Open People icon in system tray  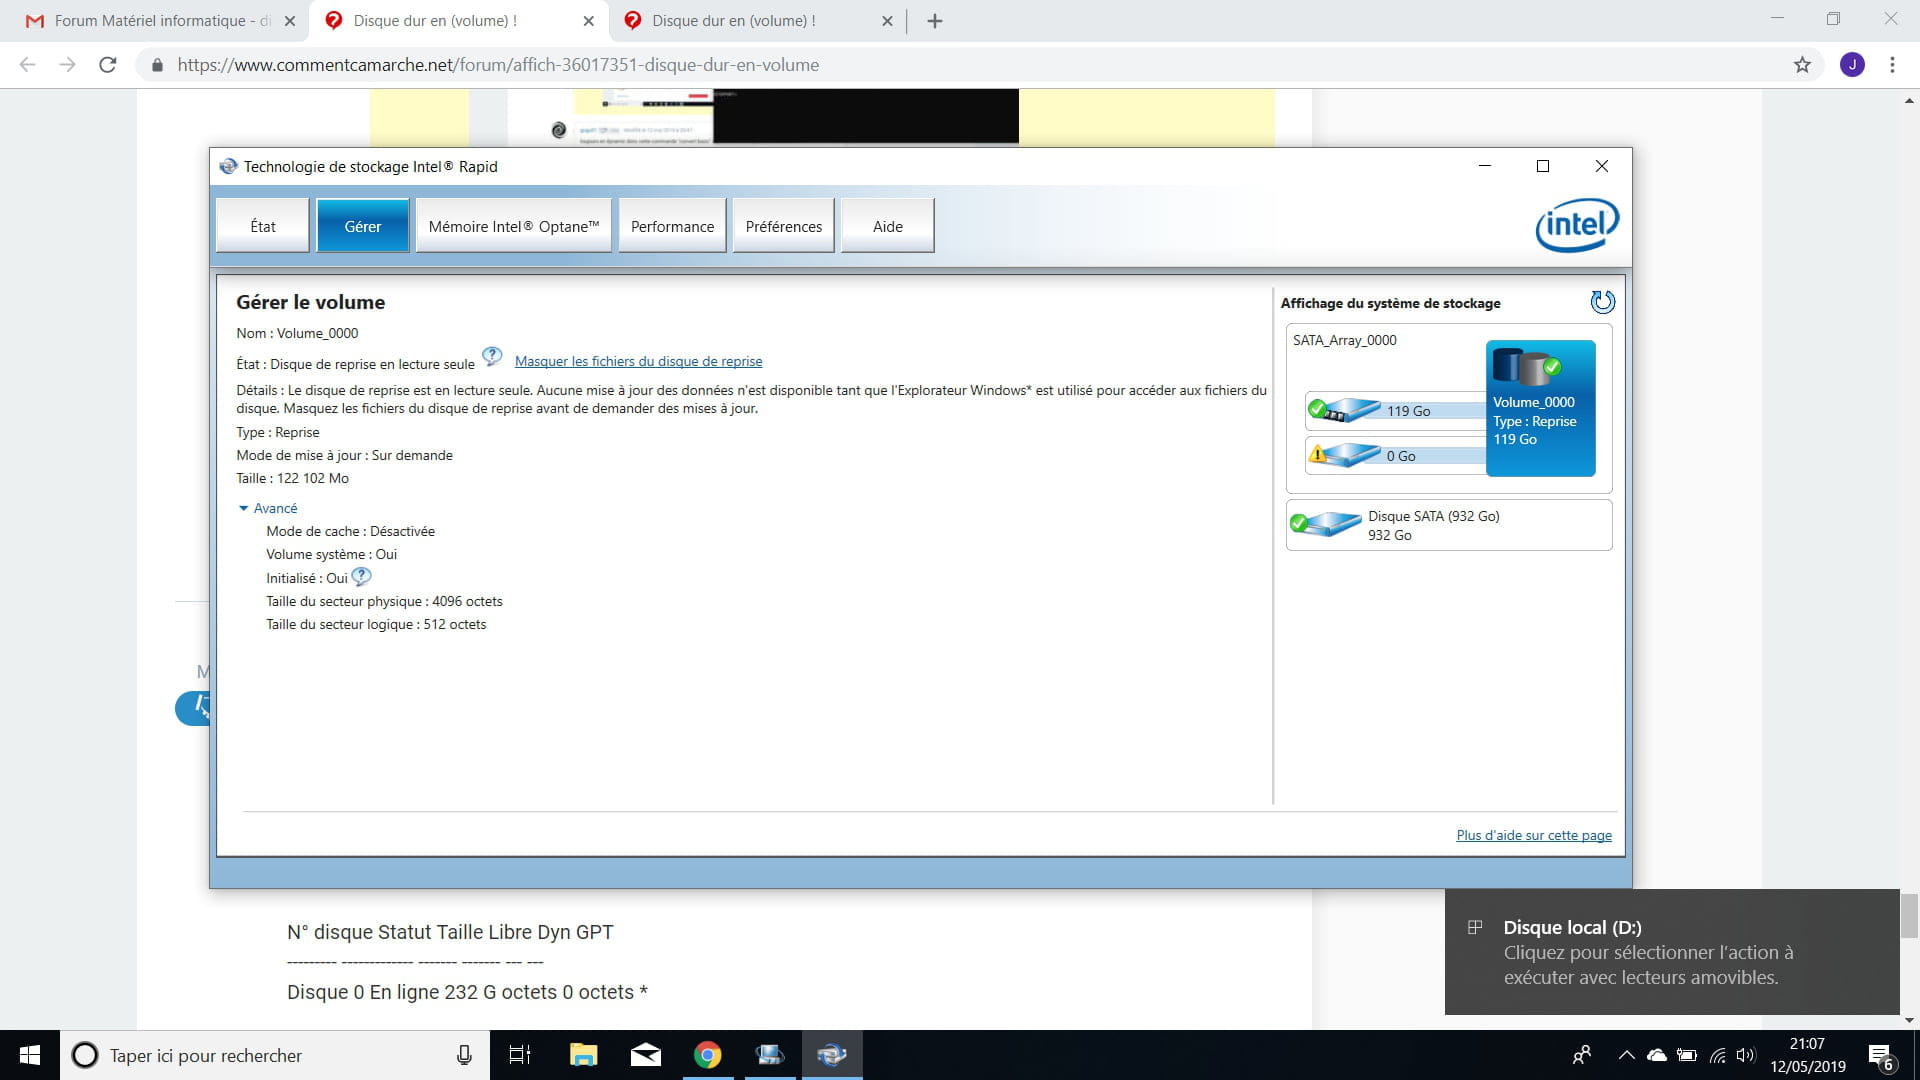point(1582,1055)
